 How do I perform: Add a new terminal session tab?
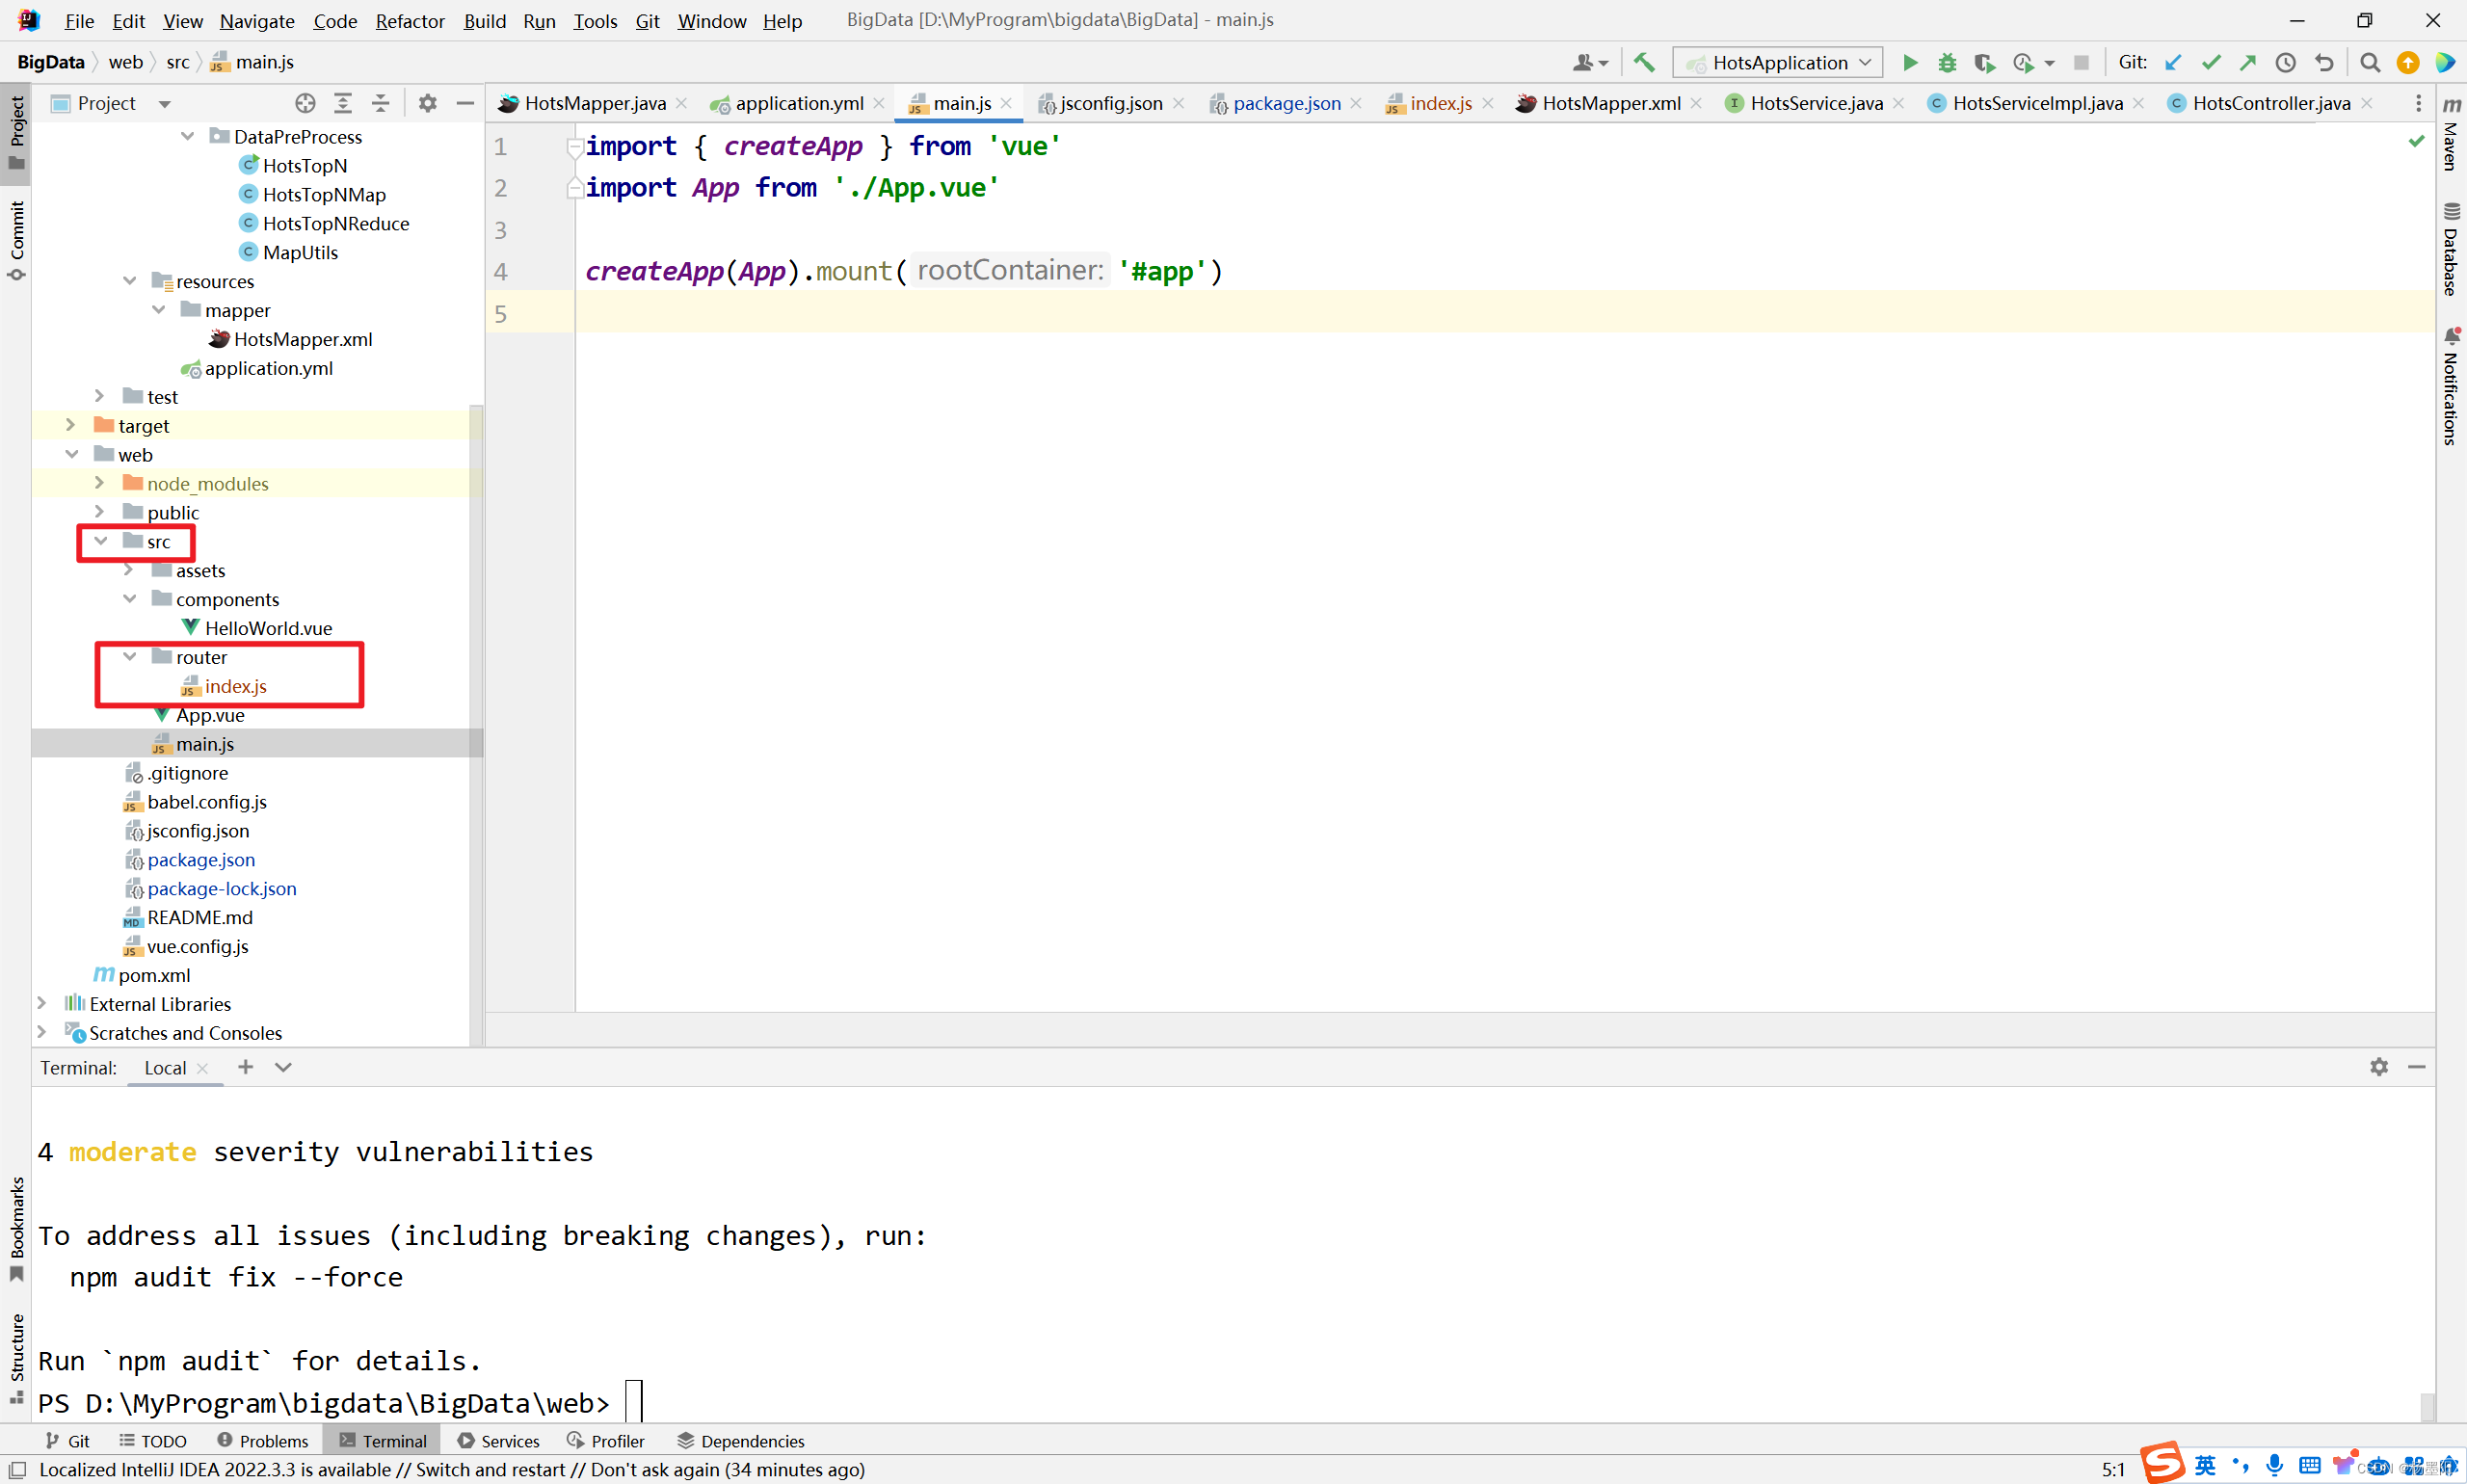[x=245, y=1067]
